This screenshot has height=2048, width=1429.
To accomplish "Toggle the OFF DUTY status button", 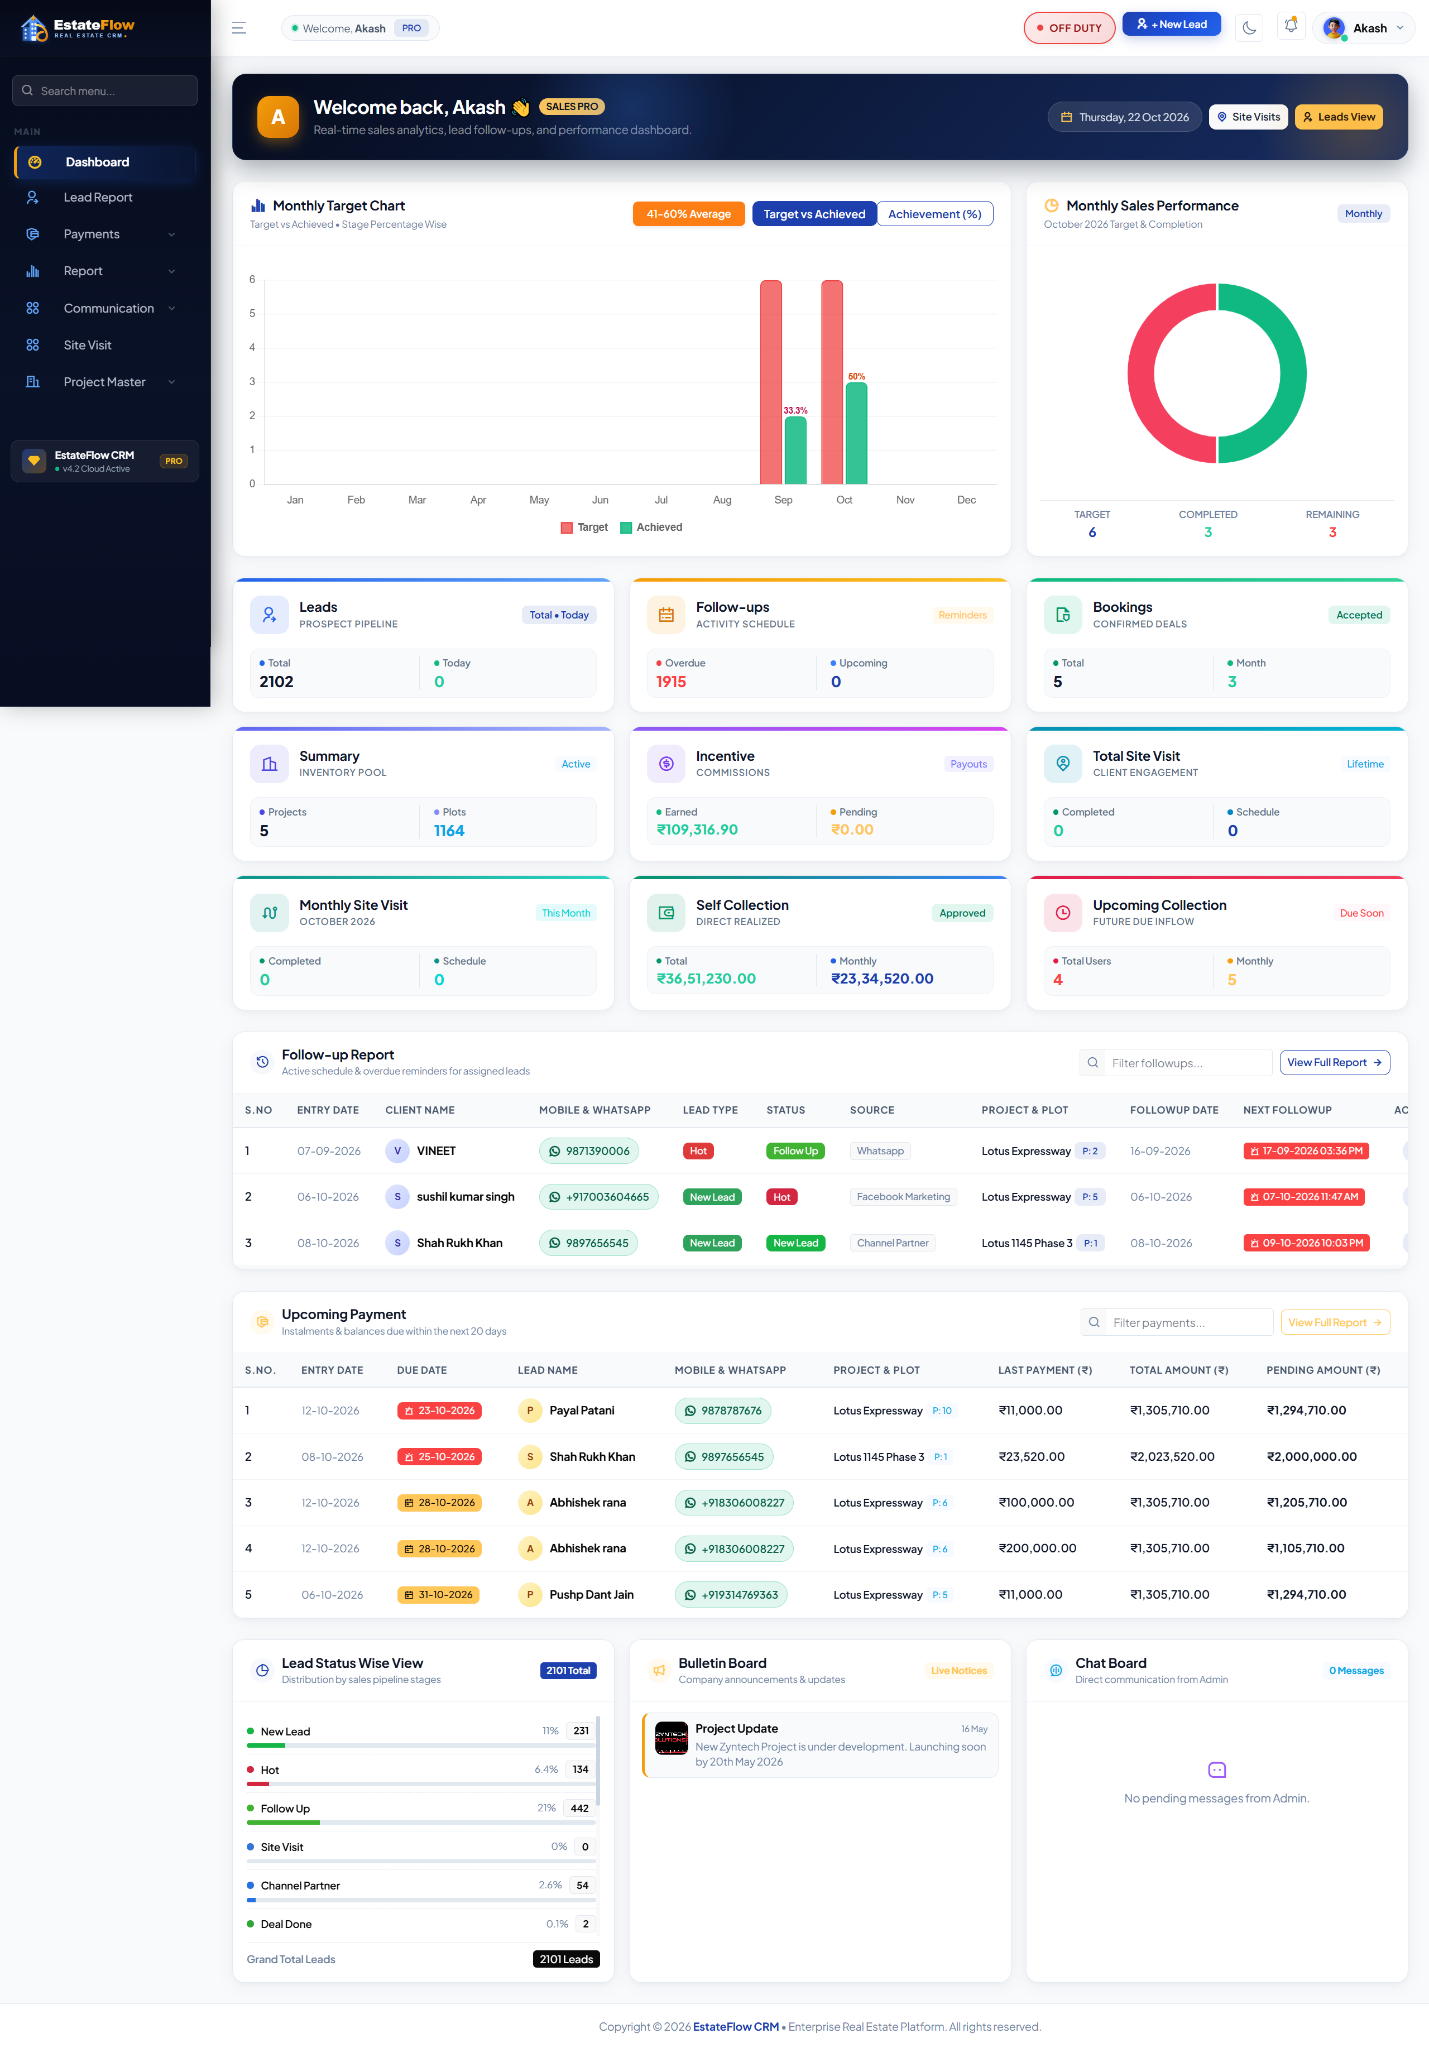I will click(1068, 28).
